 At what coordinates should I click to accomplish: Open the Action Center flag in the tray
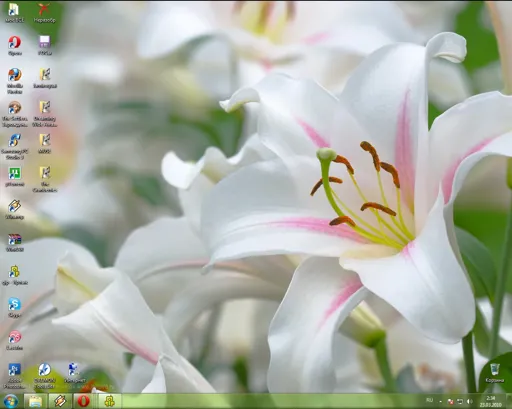point(450,401)
